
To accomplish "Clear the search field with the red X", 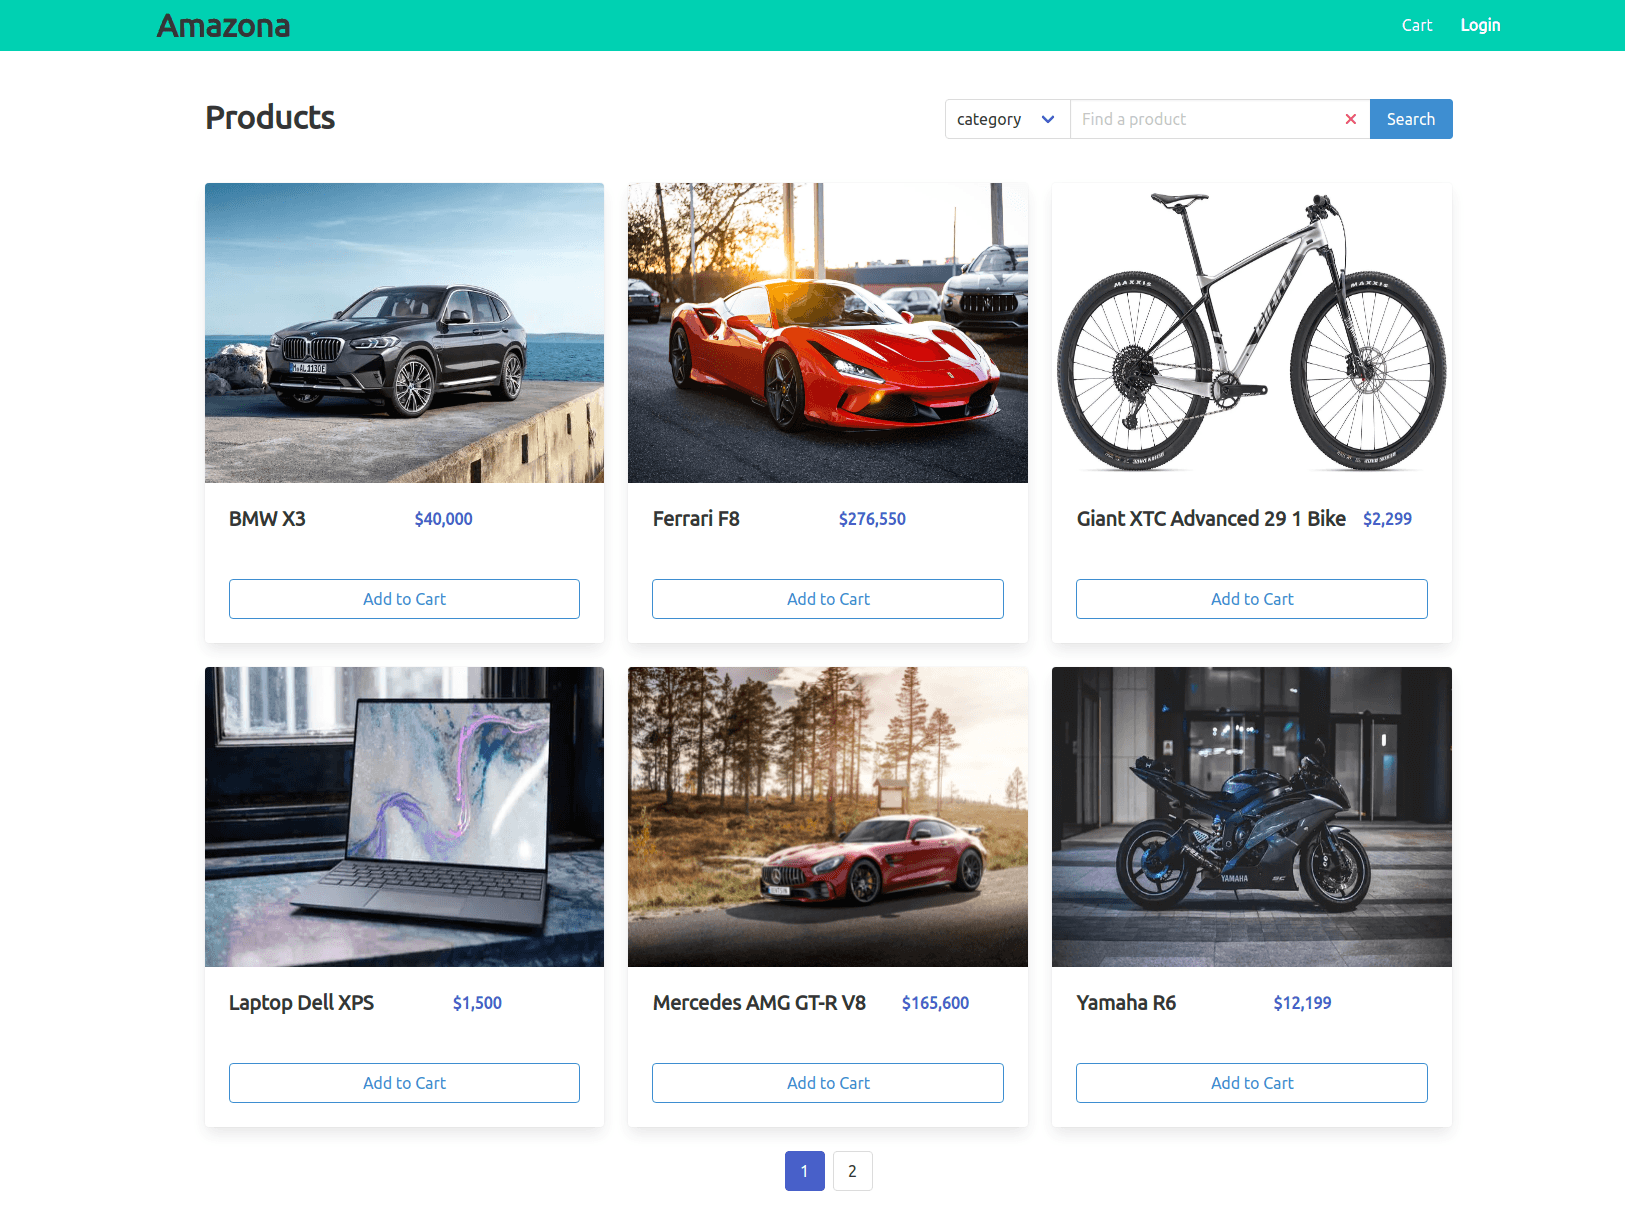I will pyautogui.click(x=1350, y=119).
